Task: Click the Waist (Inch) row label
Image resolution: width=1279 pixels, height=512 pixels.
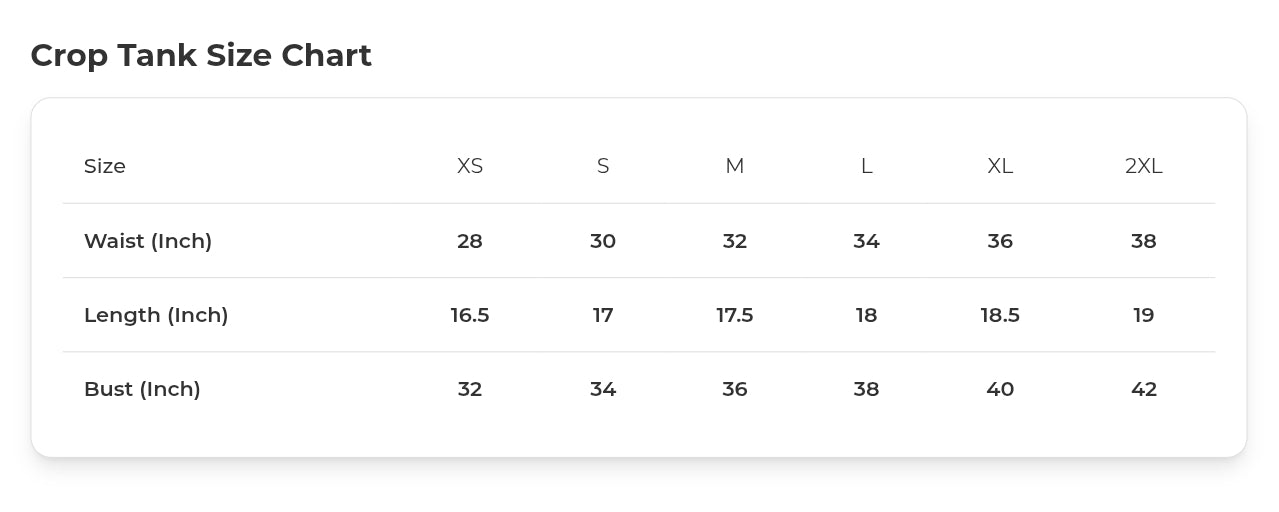Action: [x=148, y=241]
